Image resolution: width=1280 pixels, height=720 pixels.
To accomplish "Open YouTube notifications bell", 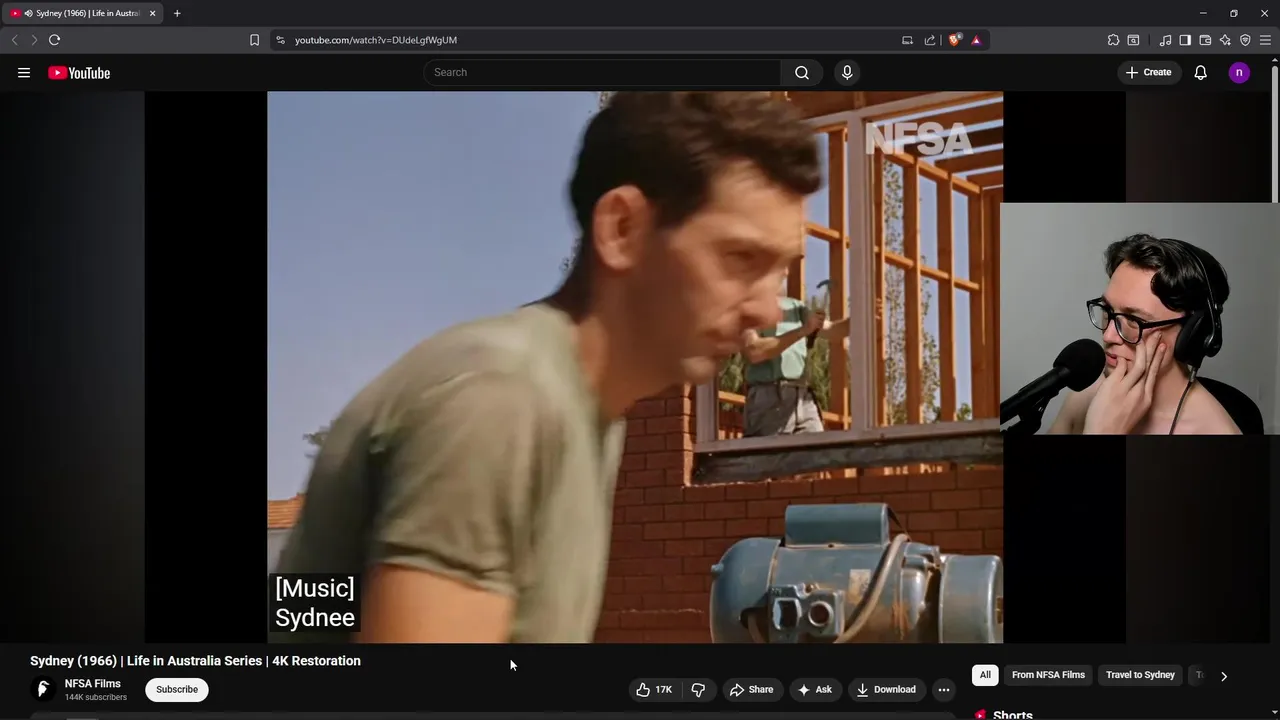I will (1200, 72).
